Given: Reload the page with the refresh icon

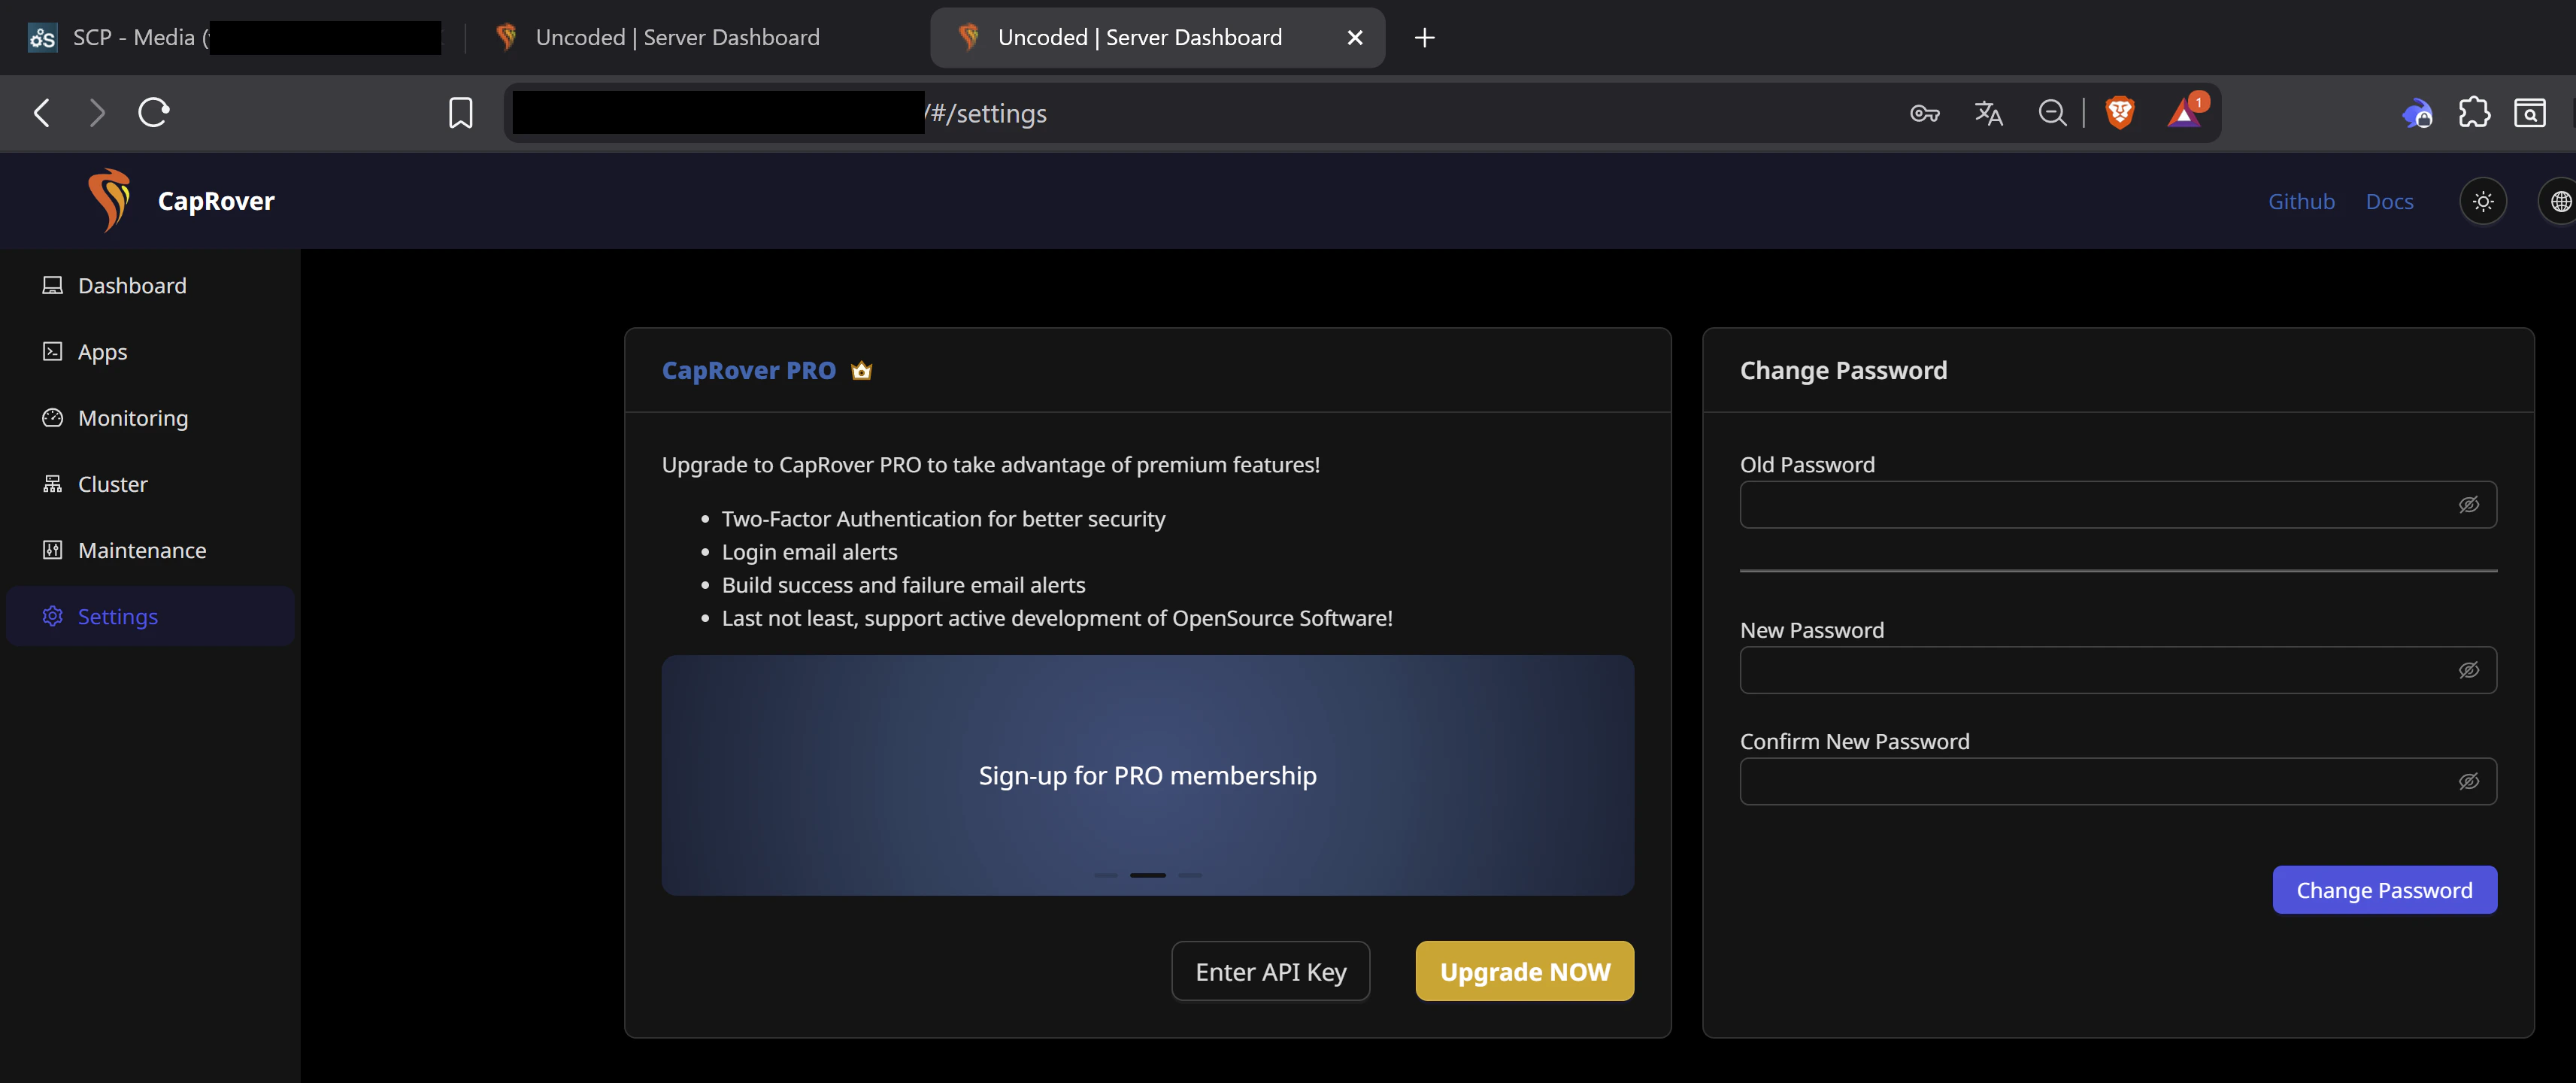Looking at the screenshot, I should pos(154,112).
